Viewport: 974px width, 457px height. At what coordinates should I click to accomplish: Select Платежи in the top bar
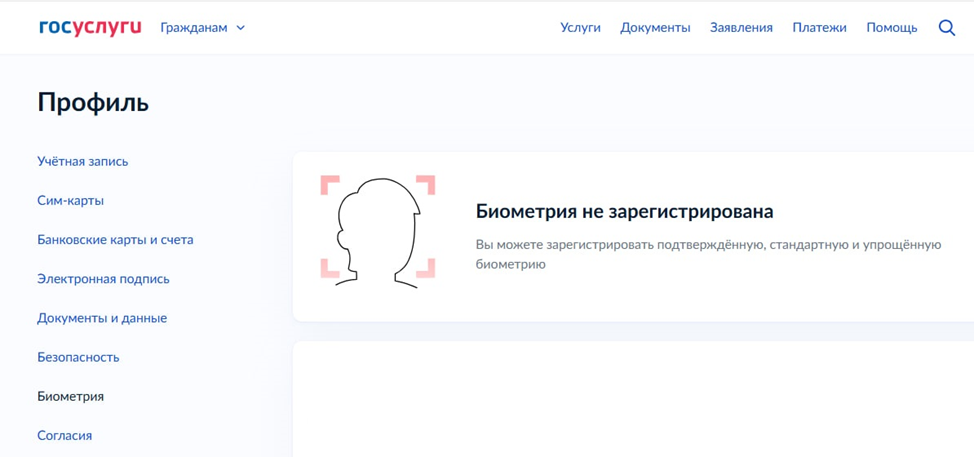coord(819,28)
